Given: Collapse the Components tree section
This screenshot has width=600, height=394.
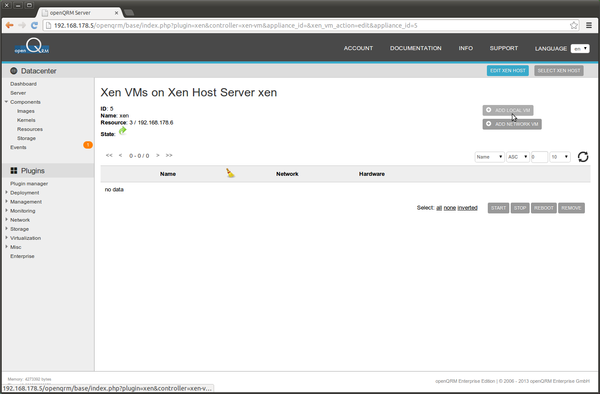Looking at the screenshot, I should coord(7,102).
